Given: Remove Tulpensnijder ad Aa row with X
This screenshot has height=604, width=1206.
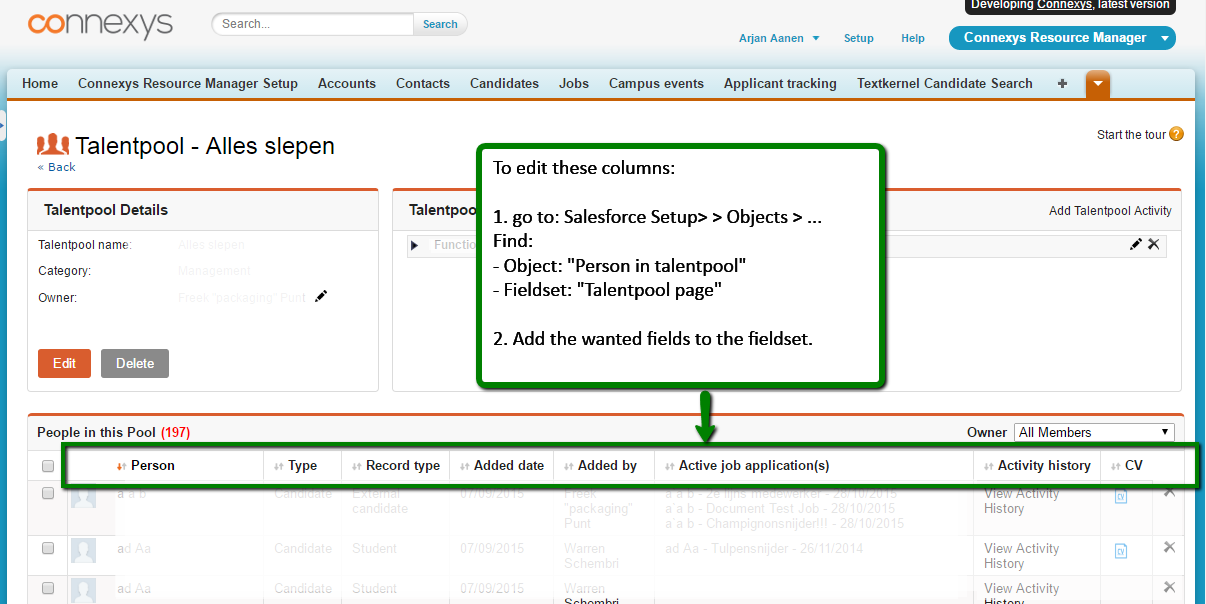Looking at the screenshot, I should 1169,547.
